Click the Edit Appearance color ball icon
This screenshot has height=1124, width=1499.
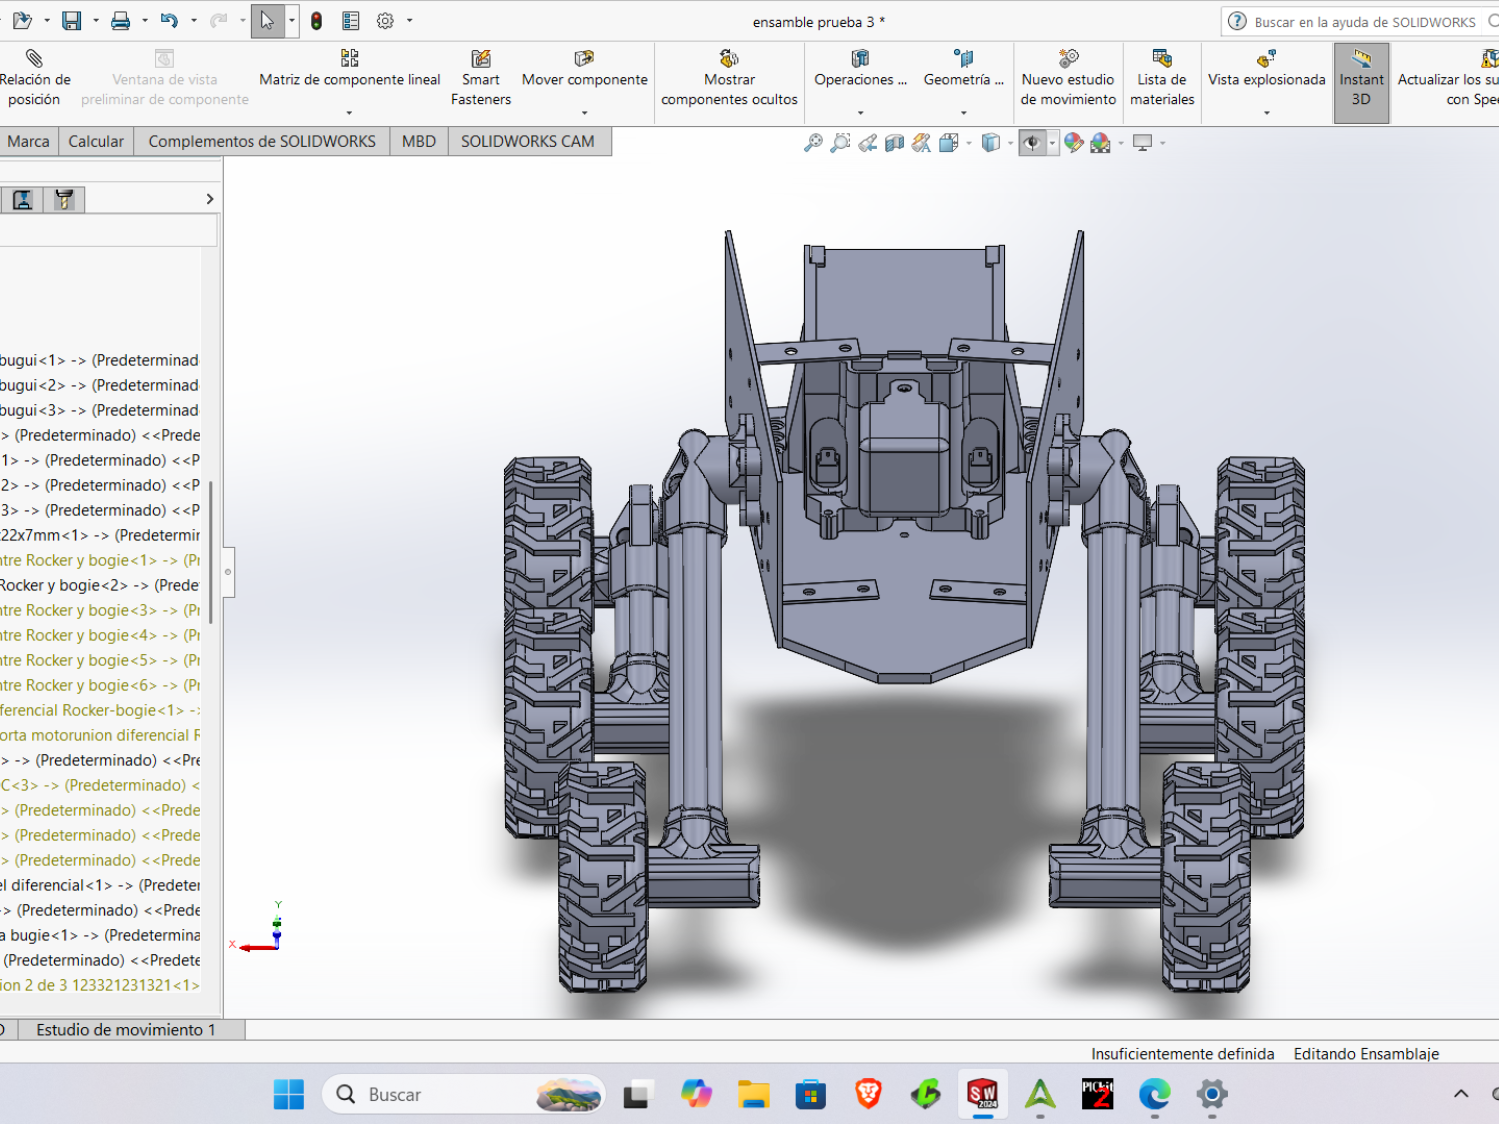coord(1074,143)
